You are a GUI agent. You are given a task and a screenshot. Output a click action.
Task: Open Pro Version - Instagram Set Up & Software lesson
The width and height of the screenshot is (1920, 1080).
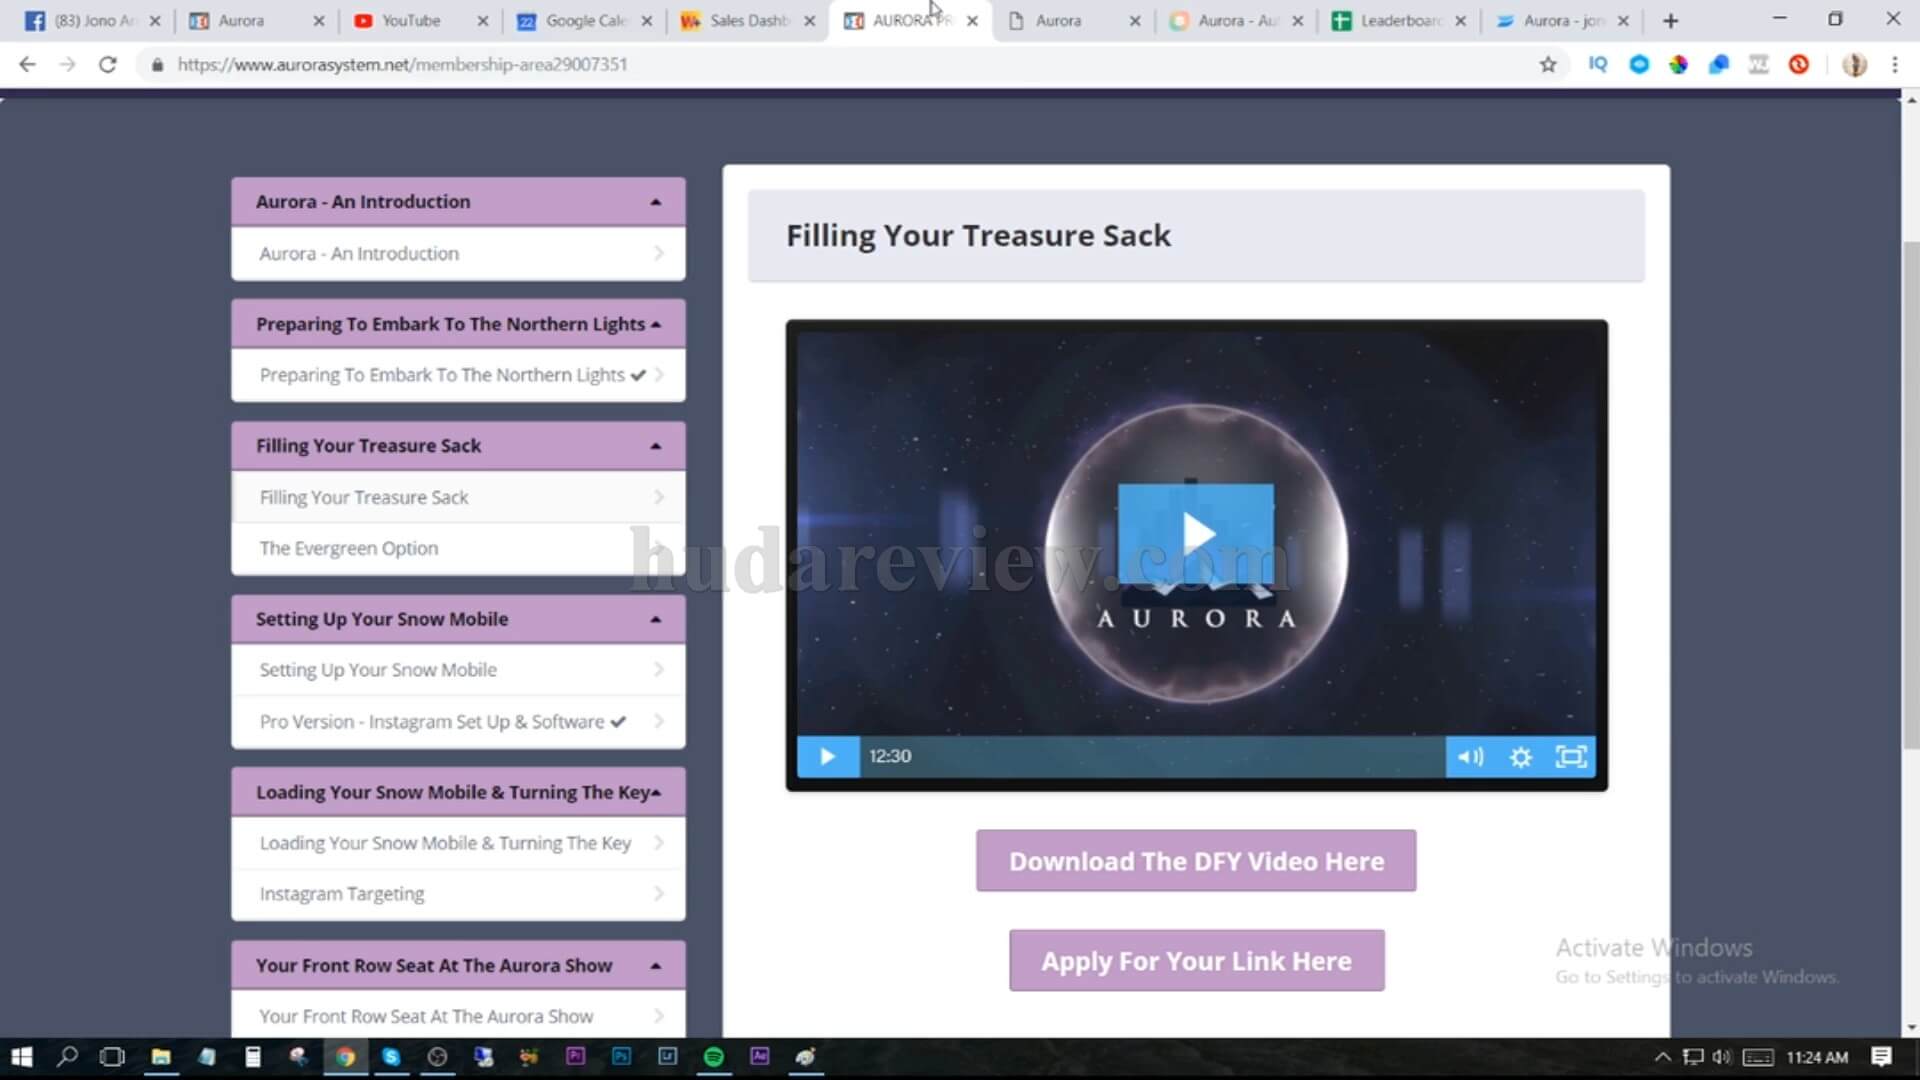[458, 721]
